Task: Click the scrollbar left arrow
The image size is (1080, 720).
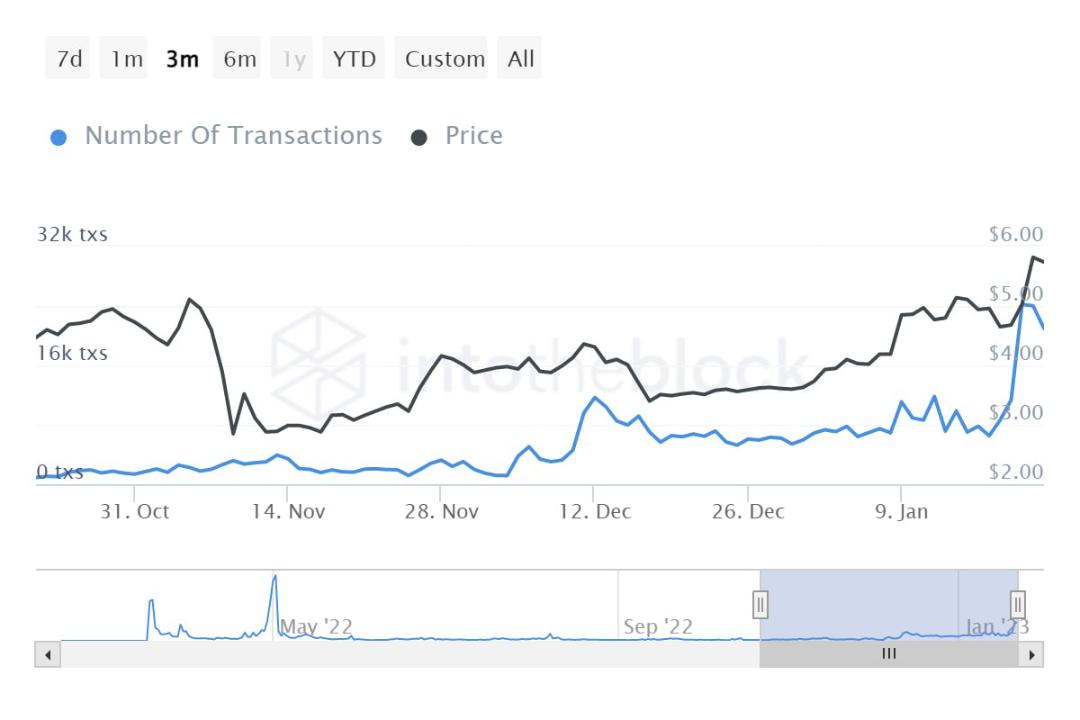Action: click(x=45, y=655)
